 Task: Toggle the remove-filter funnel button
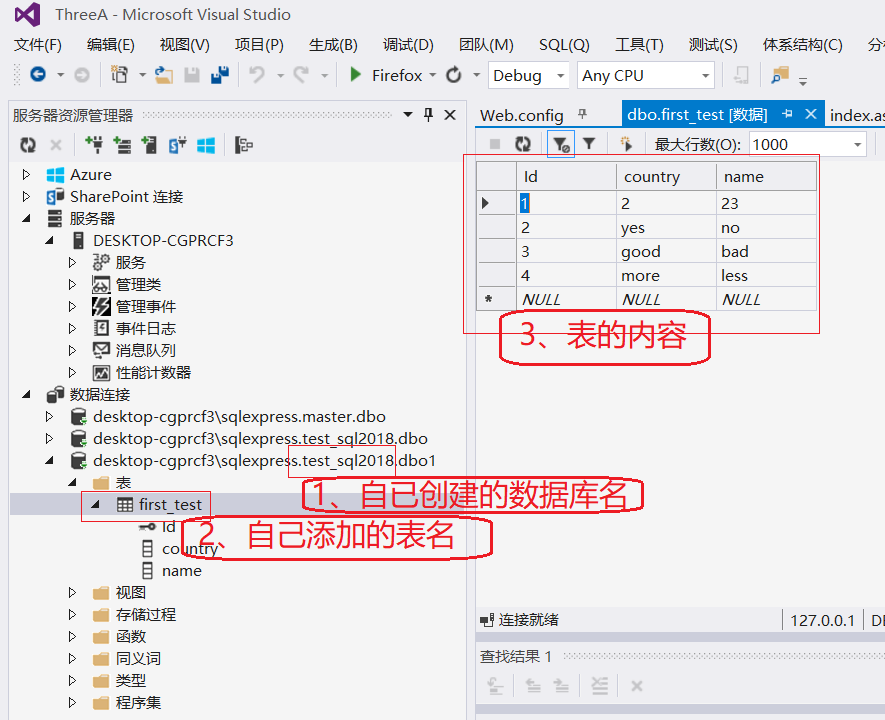click(561, 144)
